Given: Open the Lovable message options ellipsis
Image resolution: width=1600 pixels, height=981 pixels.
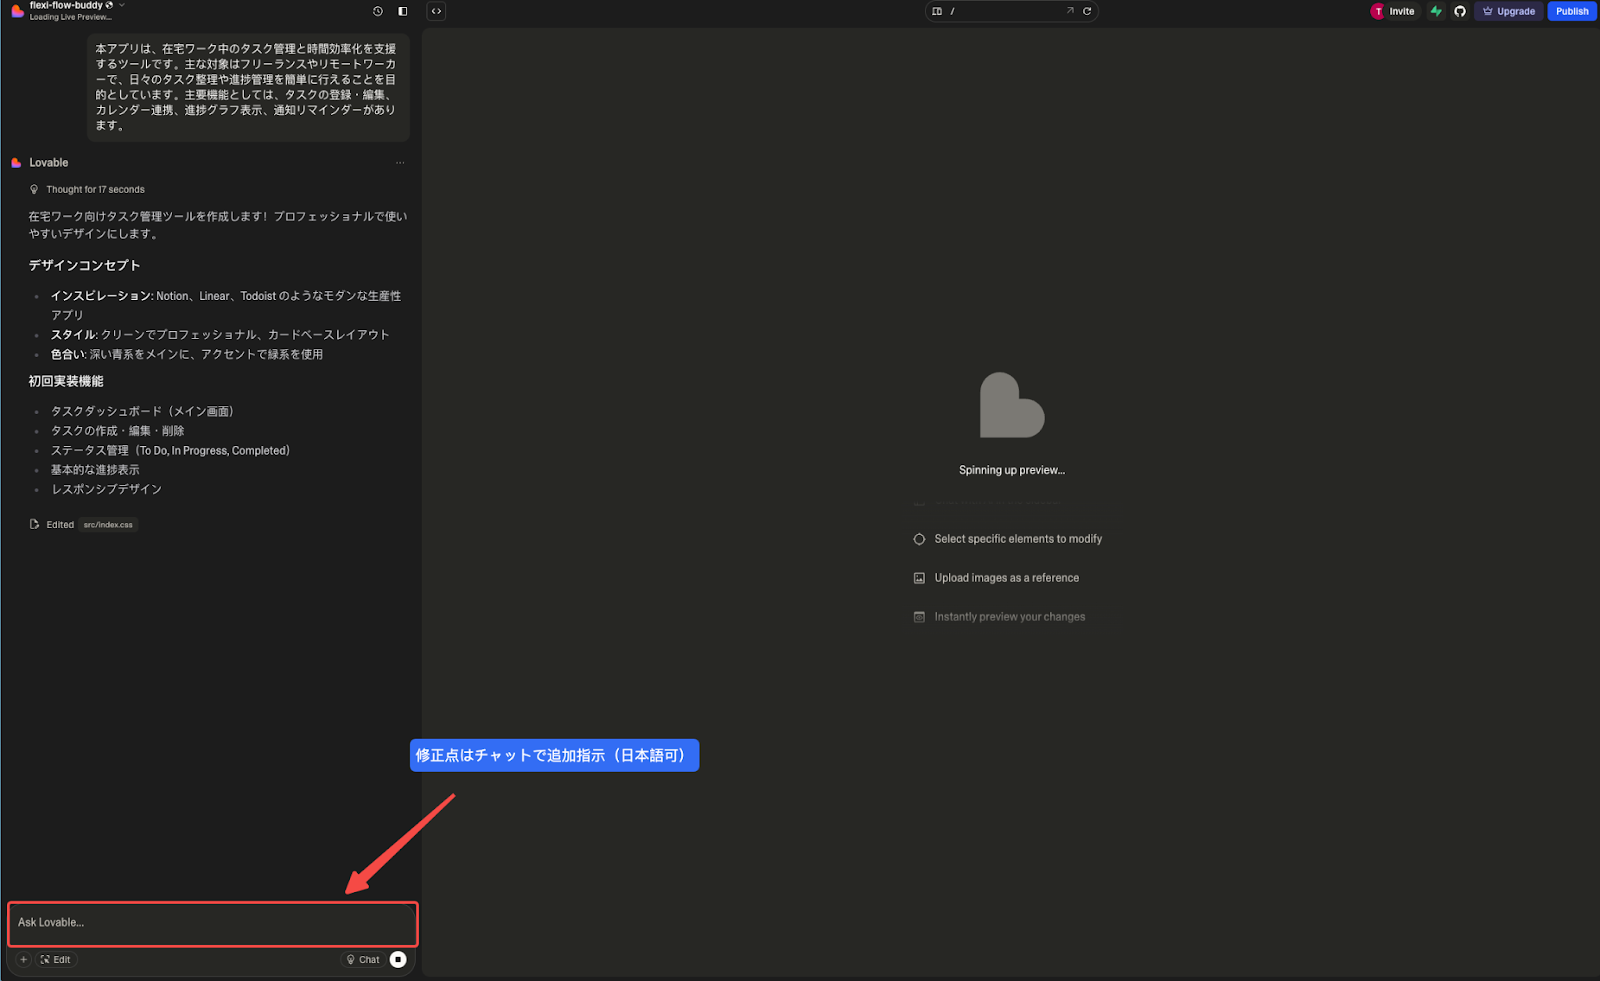Looking at the screenshot, I should 400,163.
